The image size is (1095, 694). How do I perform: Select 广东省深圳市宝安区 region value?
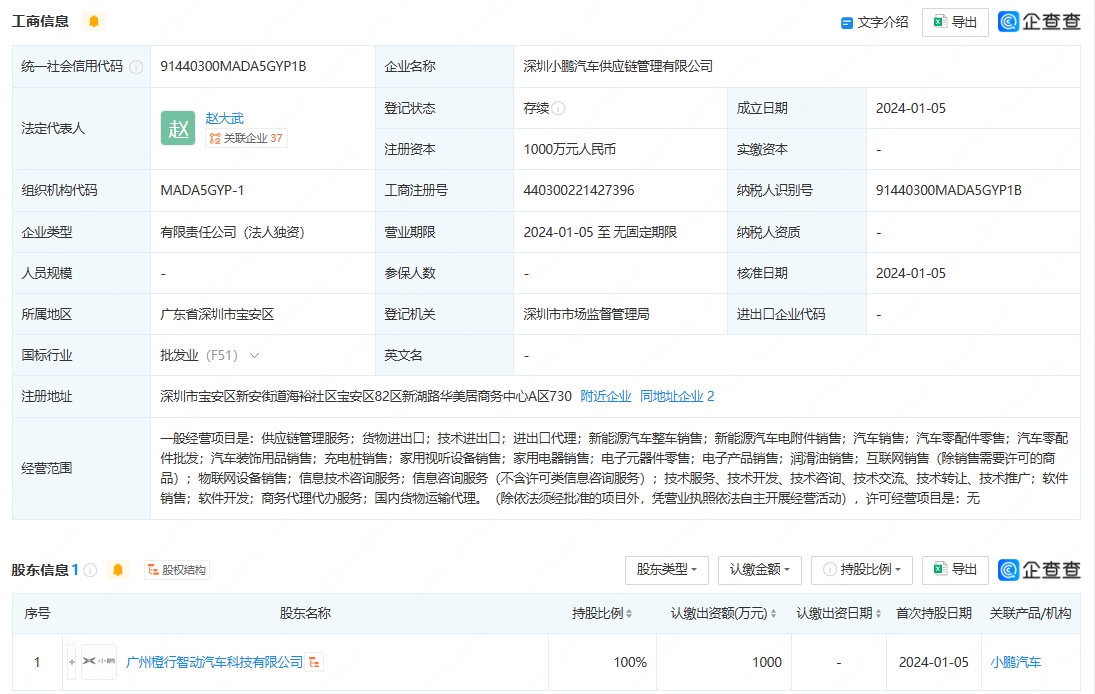[217, 314]
